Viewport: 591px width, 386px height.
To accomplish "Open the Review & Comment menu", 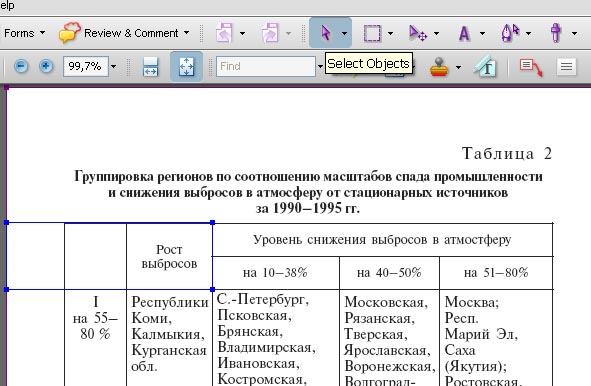I will click(124, 33).
